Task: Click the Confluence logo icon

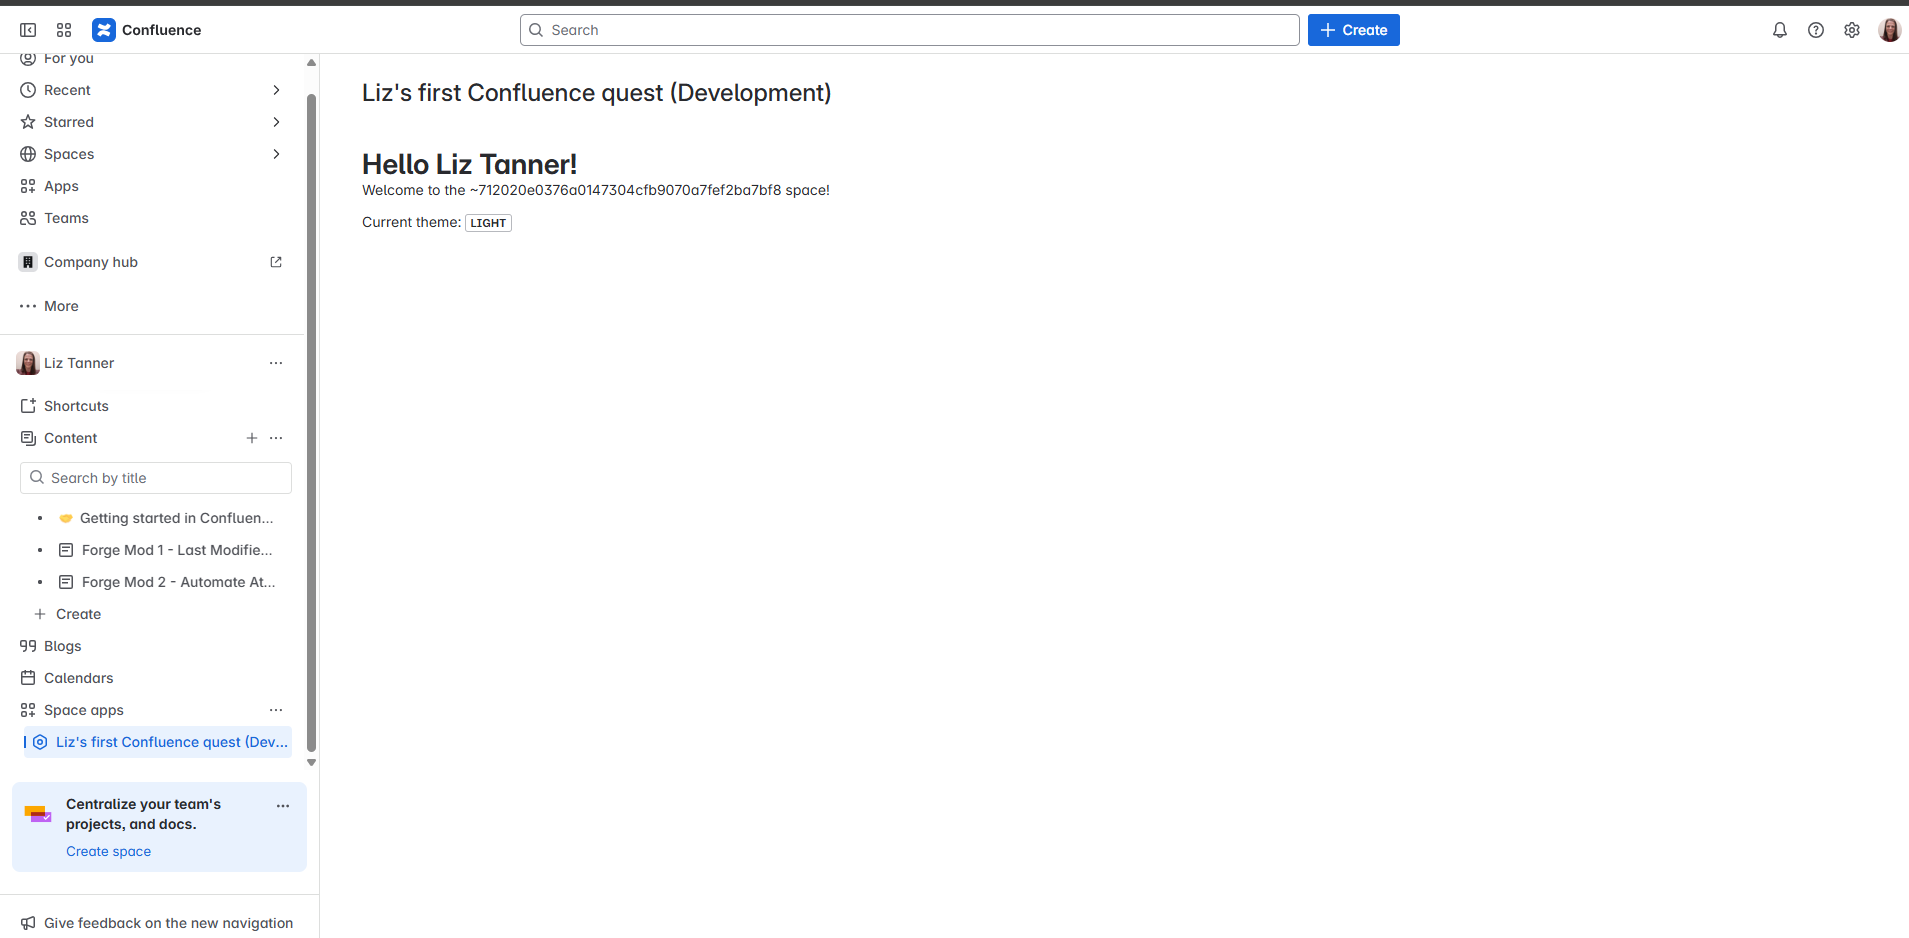Action: click(104, 30)
